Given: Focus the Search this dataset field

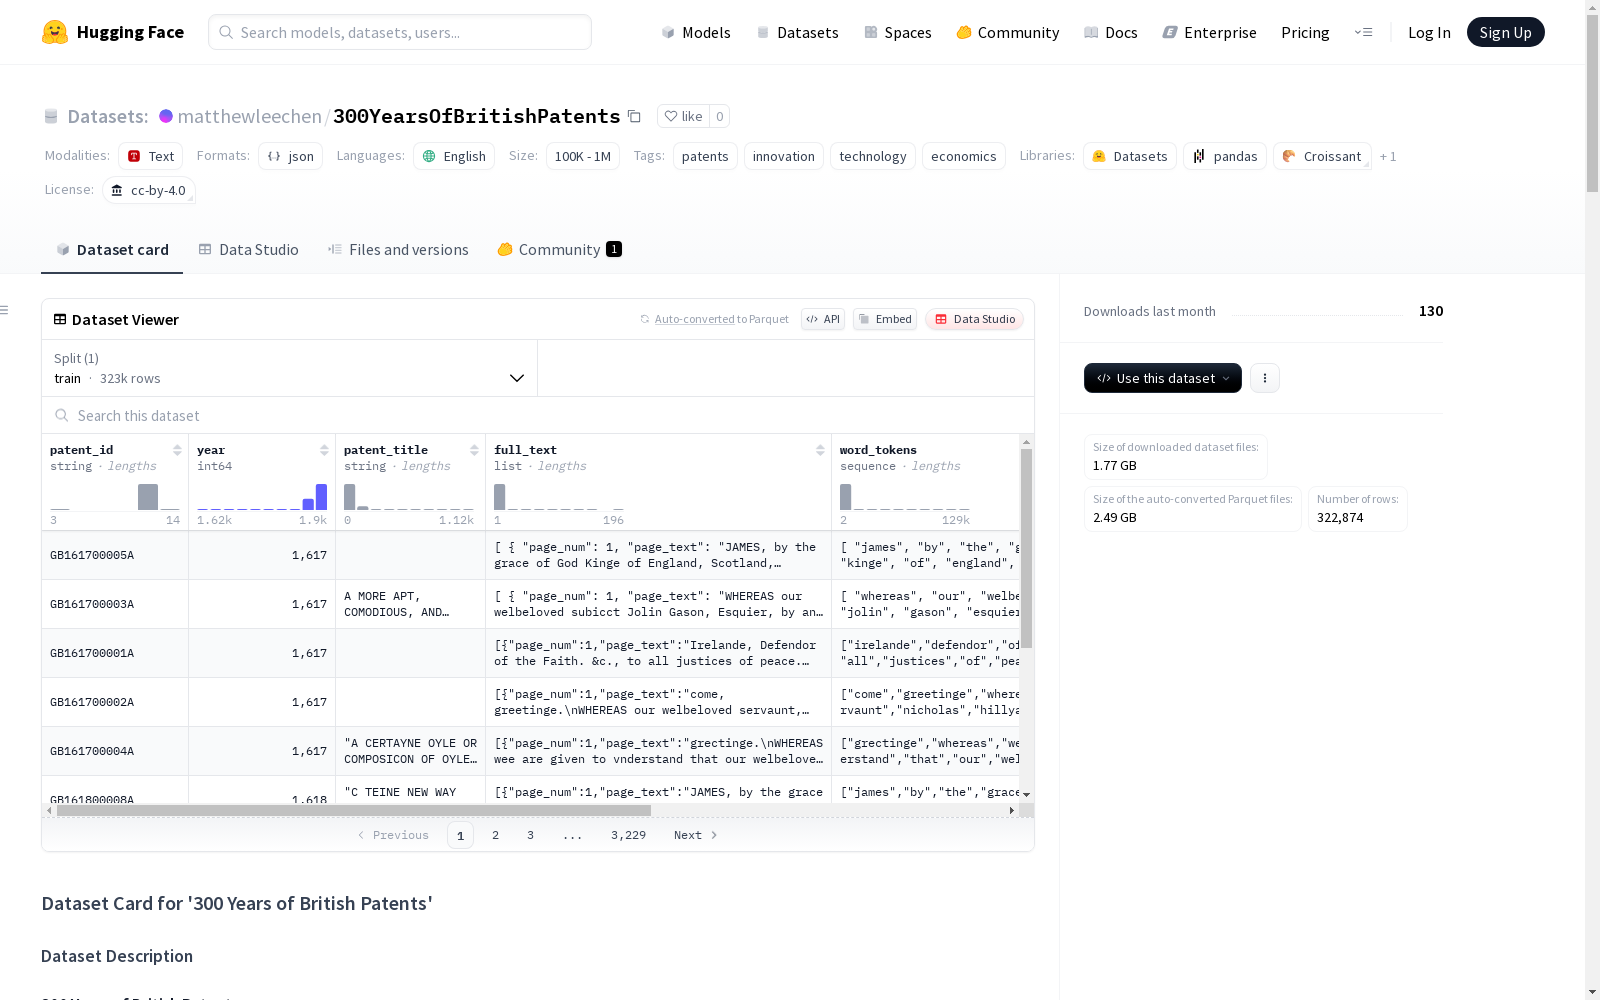Looking at the screenshot, I should [x=538, y=415].
